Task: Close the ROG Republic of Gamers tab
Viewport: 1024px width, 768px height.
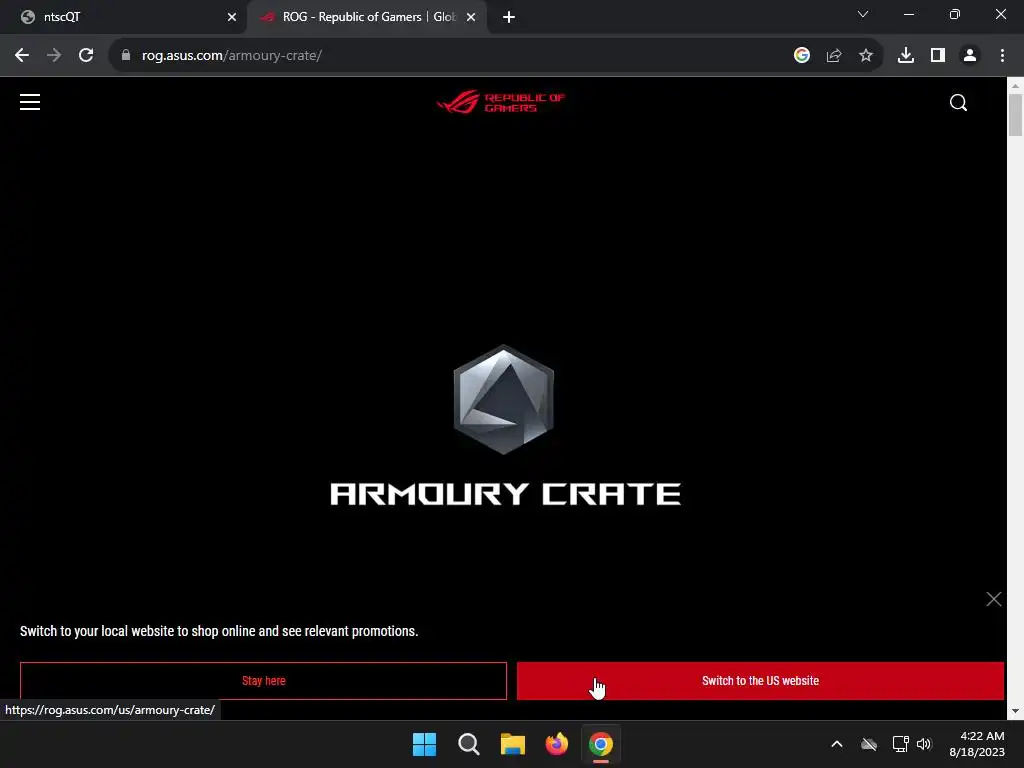Action: 471,17
